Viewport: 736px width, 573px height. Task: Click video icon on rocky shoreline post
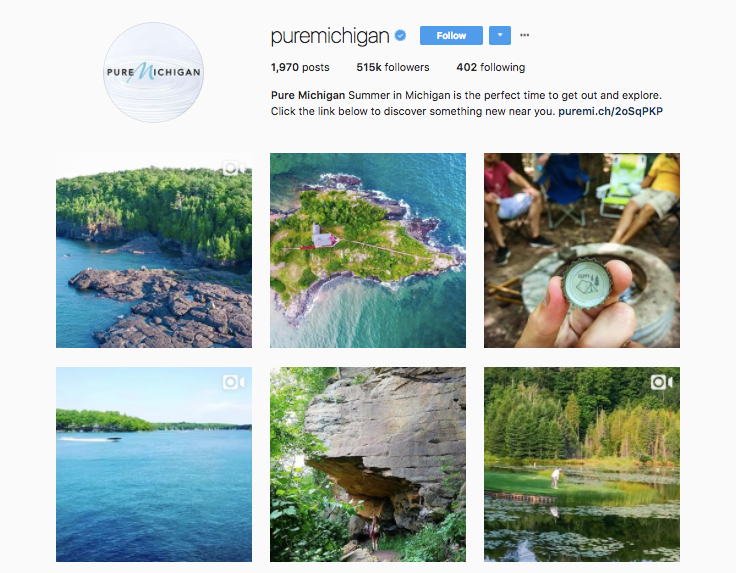tap(234, 168)
